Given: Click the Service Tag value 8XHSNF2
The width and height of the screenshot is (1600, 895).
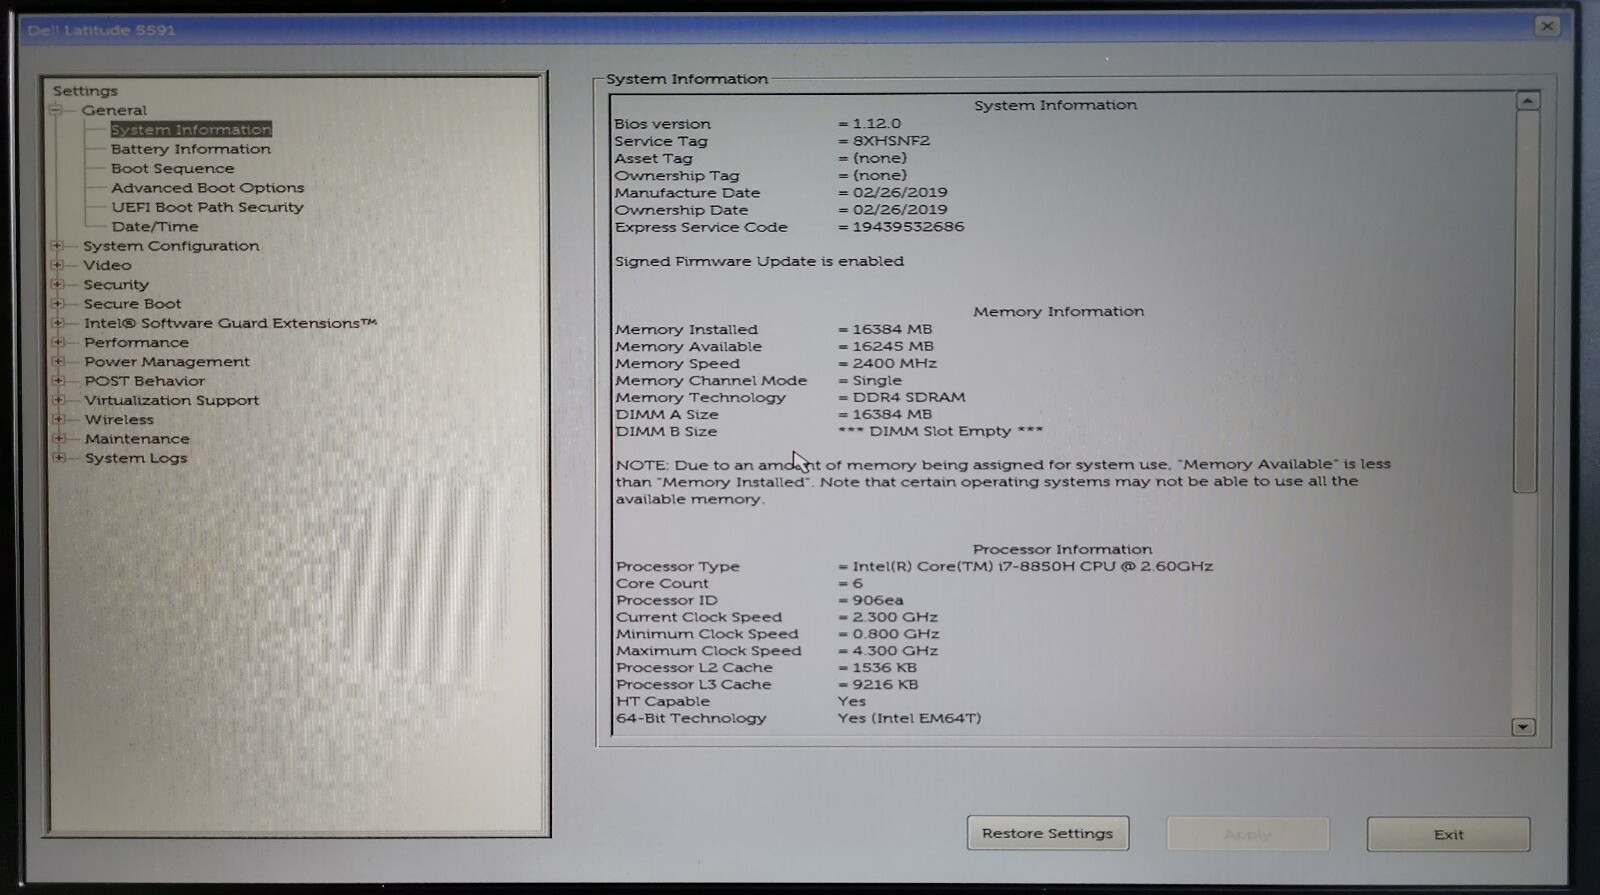Looking at the screenshot, I should click(891, 141).
